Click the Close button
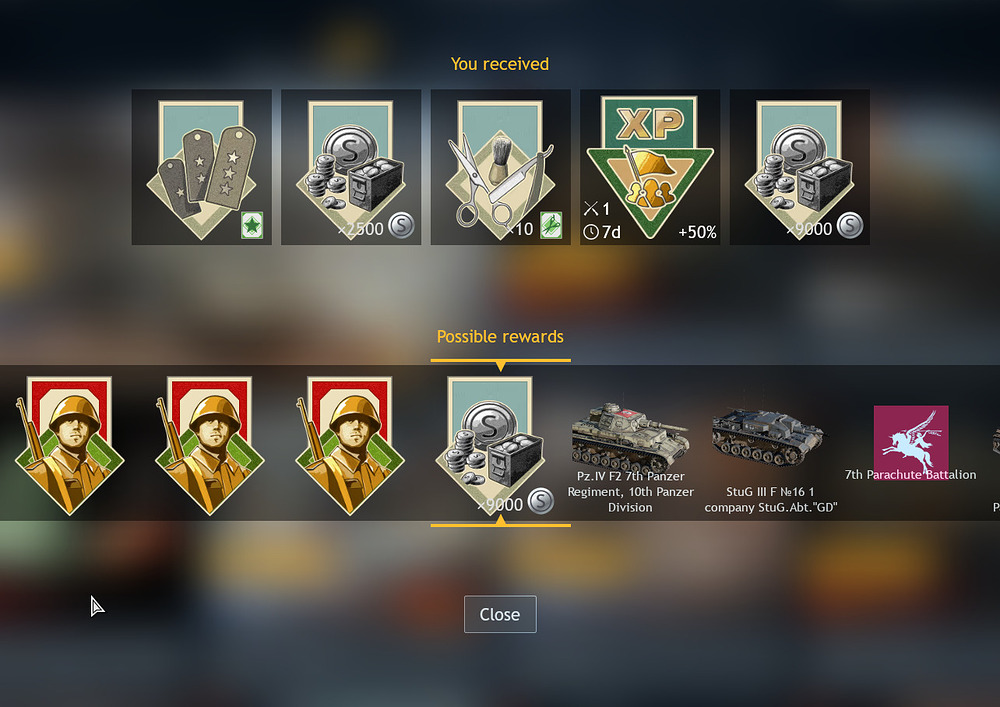The width and height of the screenshot is (1000, 707). [x=500, y=614]
